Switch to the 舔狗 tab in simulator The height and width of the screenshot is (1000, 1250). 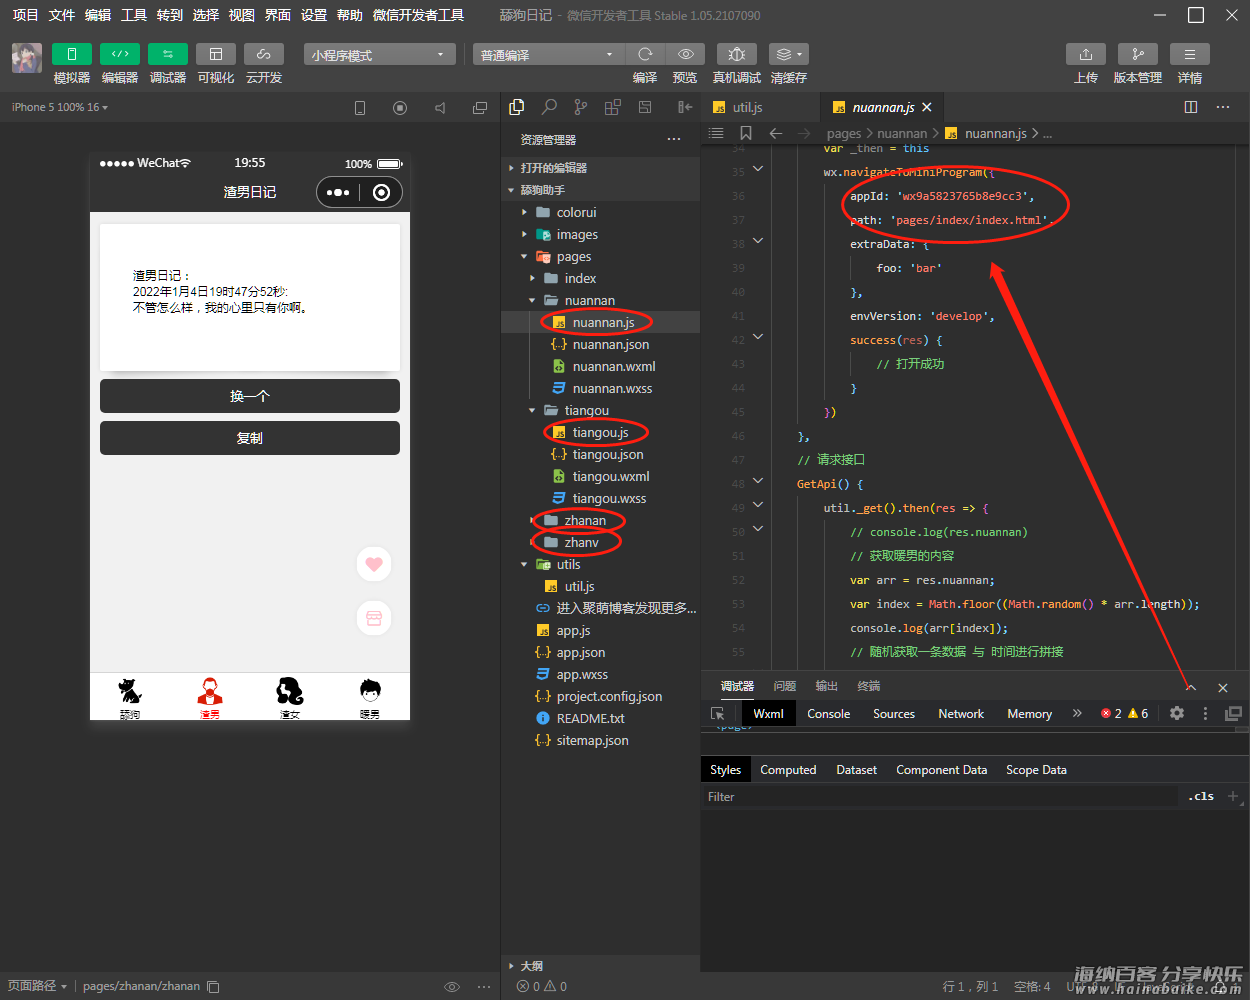point(130,698)
